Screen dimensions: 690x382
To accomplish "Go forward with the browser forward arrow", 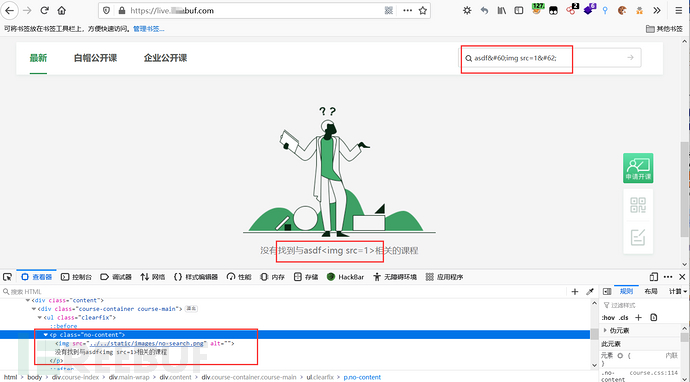I will click(x=27, y=11).
